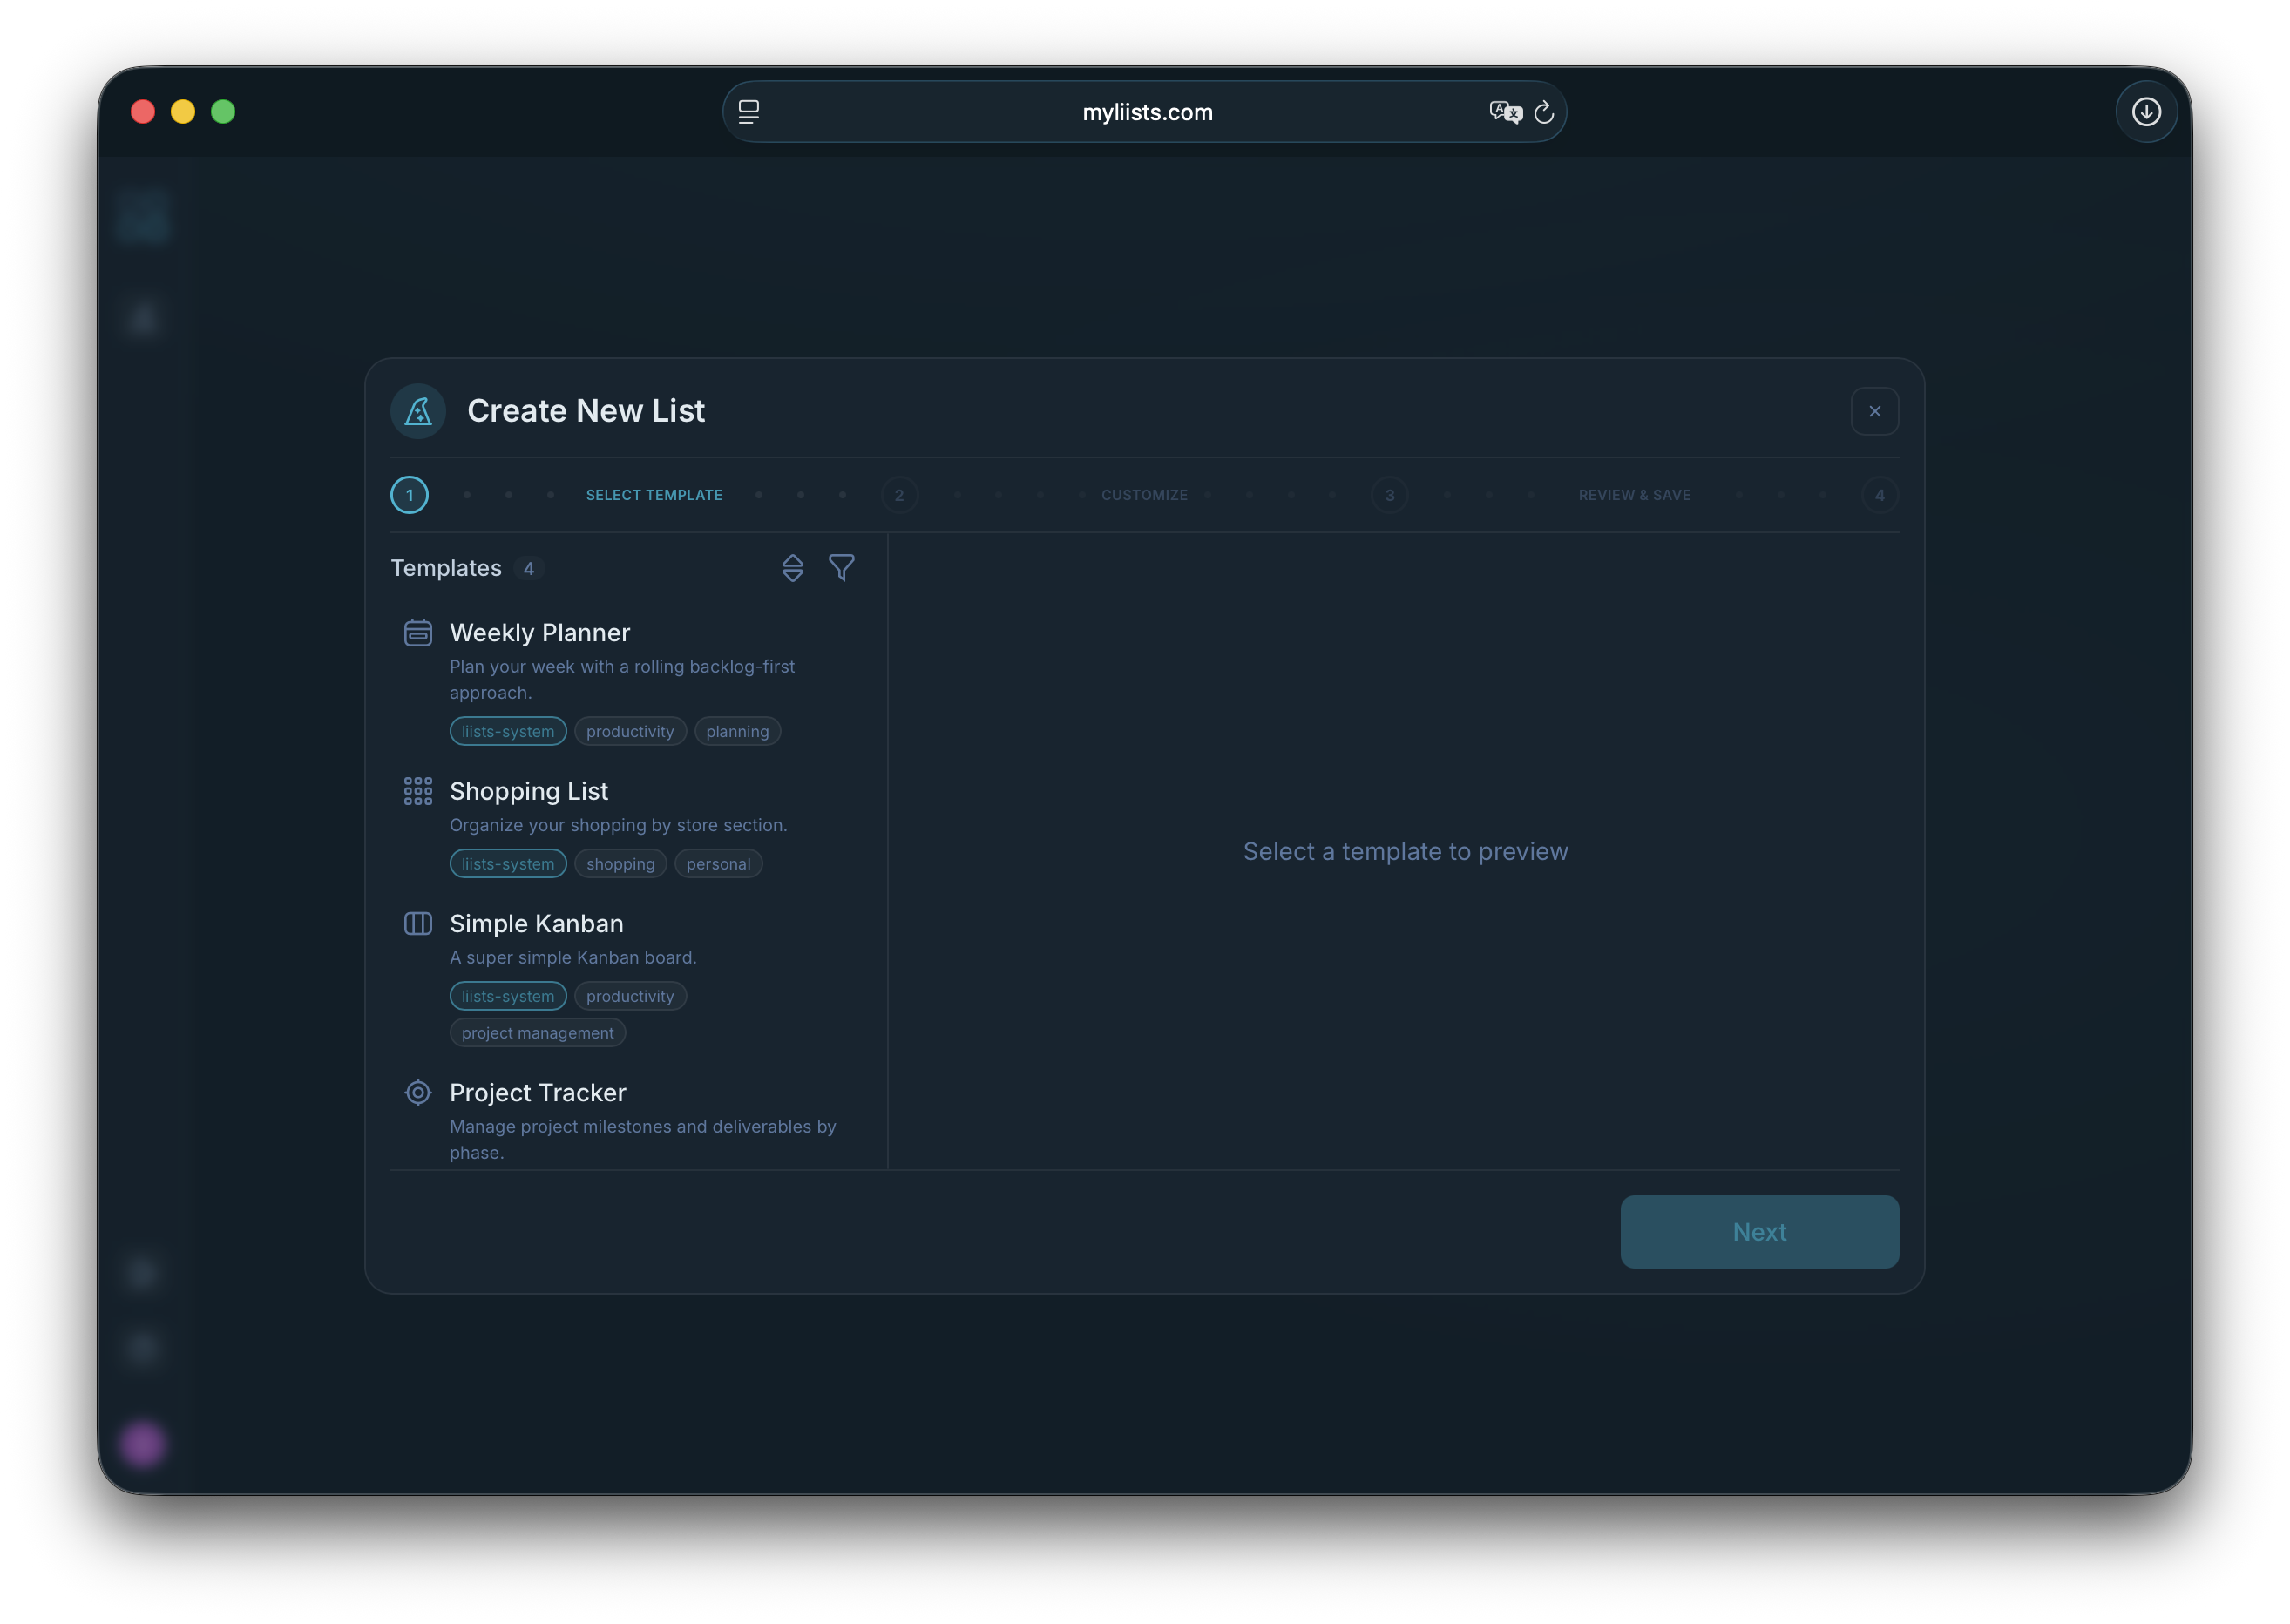Select the liists-system tag on Weekly Planner
2290x1624 pixels.
click(507, 731)
